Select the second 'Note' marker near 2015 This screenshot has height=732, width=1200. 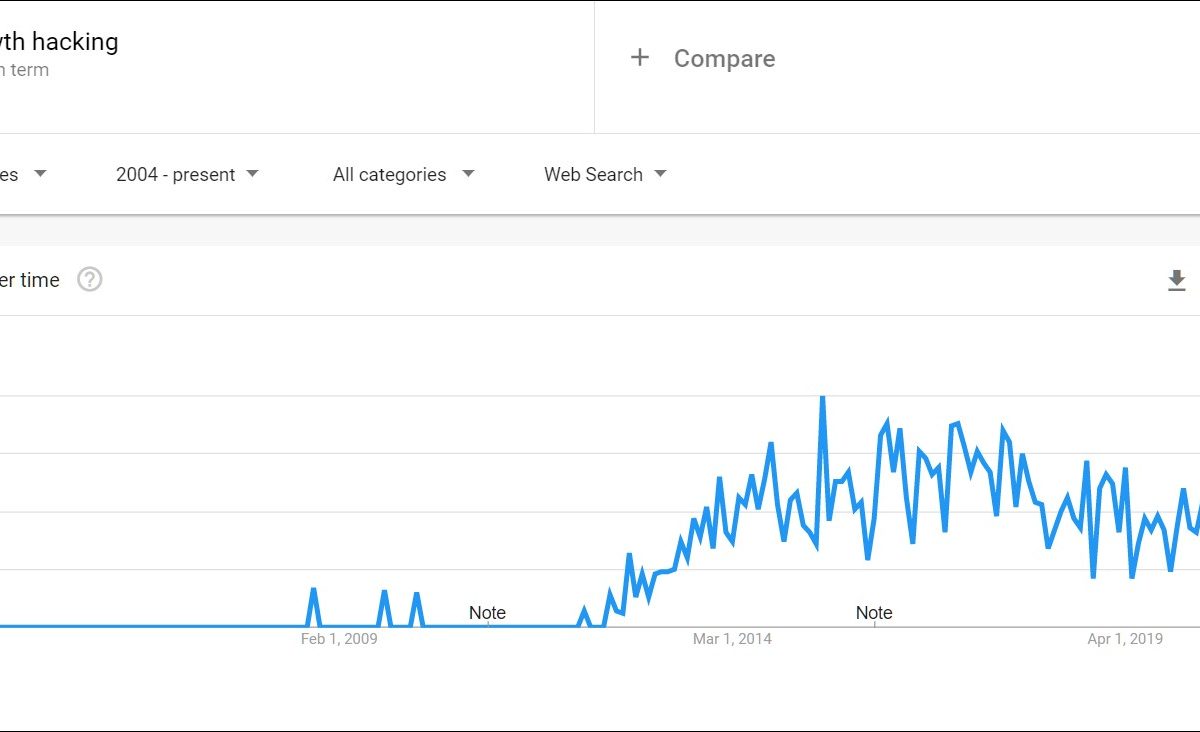point(874,613)
